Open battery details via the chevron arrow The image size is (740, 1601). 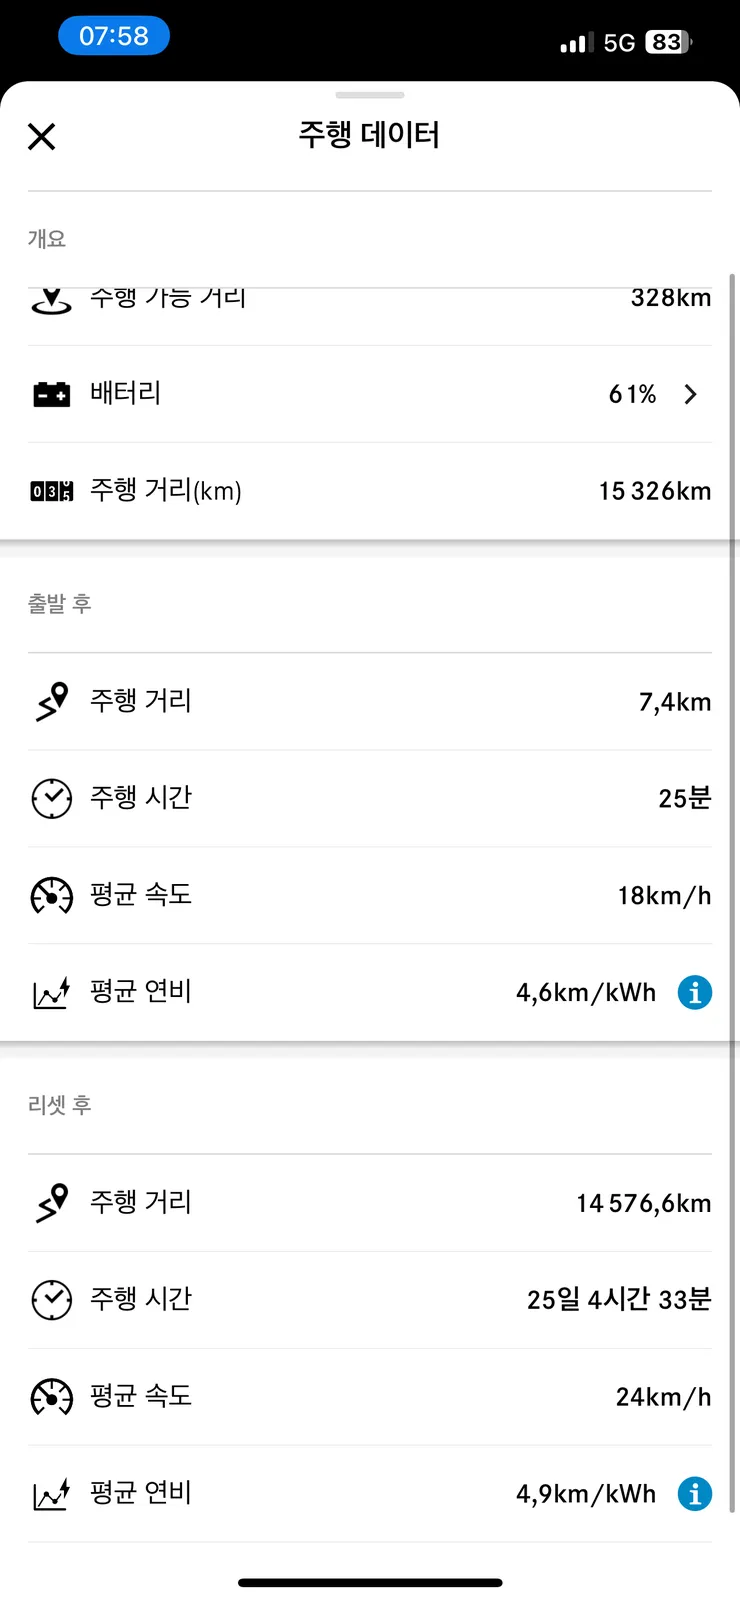click(691, 394)
